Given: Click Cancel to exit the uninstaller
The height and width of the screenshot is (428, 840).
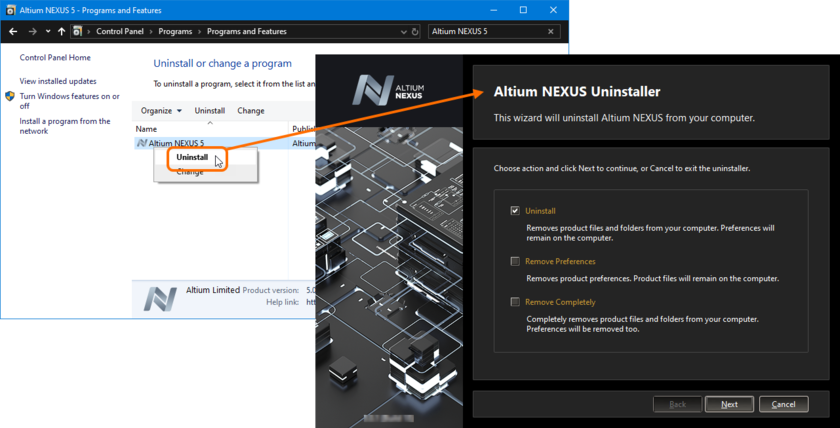Looking at the screenshot, I should click(784, 404).
